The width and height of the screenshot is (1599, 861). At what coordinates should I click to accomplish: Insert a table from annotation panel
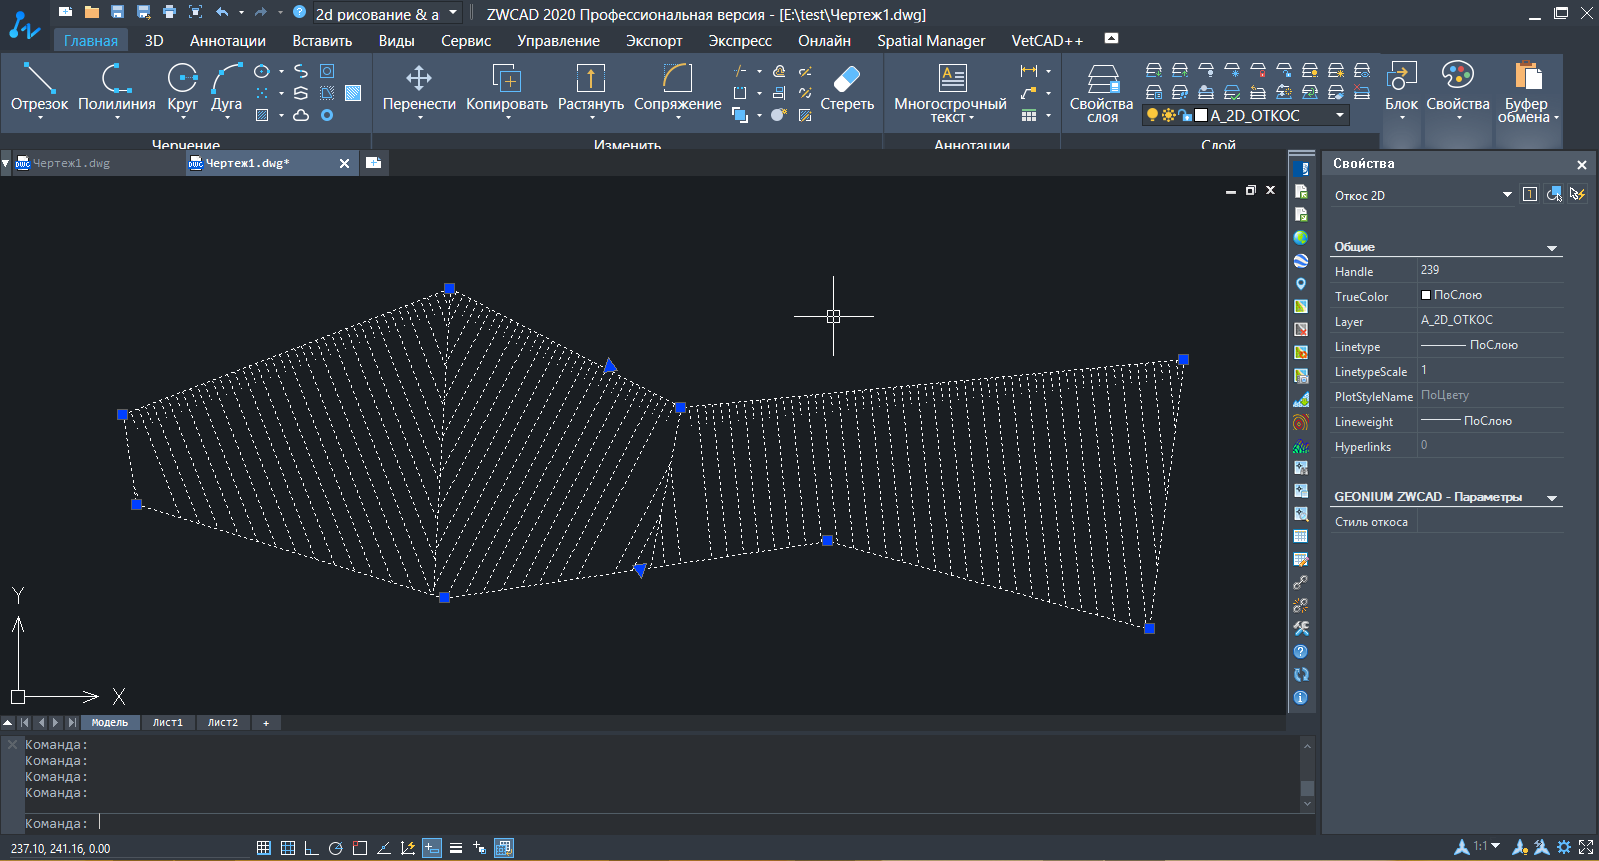pos(1029,115)
